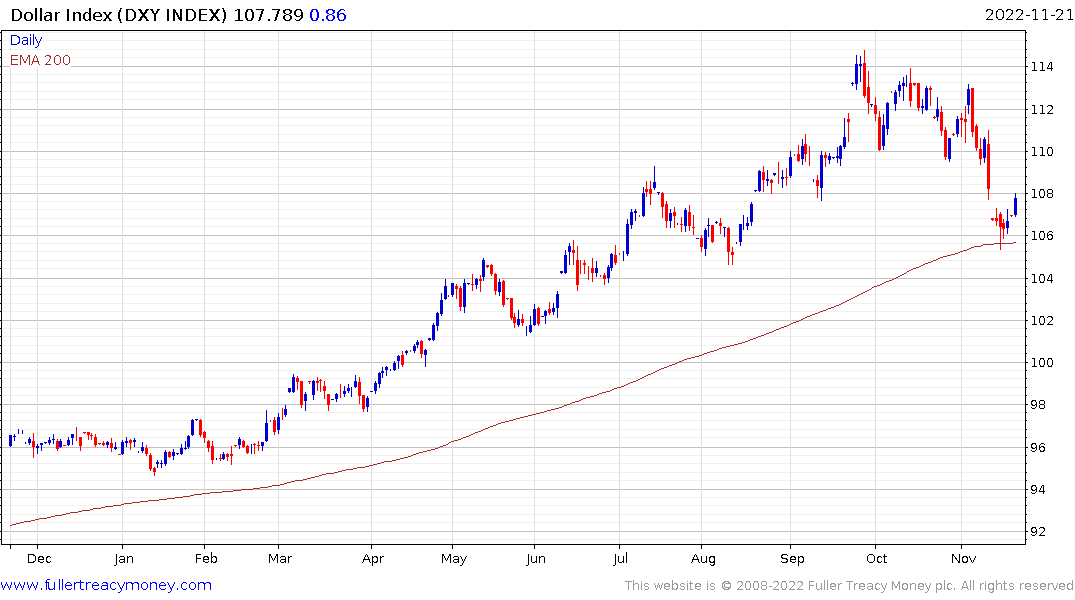Open the www.fullertreacymoney.com link
The image size is (1075, 600).
pyautogui.click(x=106, y=585)
